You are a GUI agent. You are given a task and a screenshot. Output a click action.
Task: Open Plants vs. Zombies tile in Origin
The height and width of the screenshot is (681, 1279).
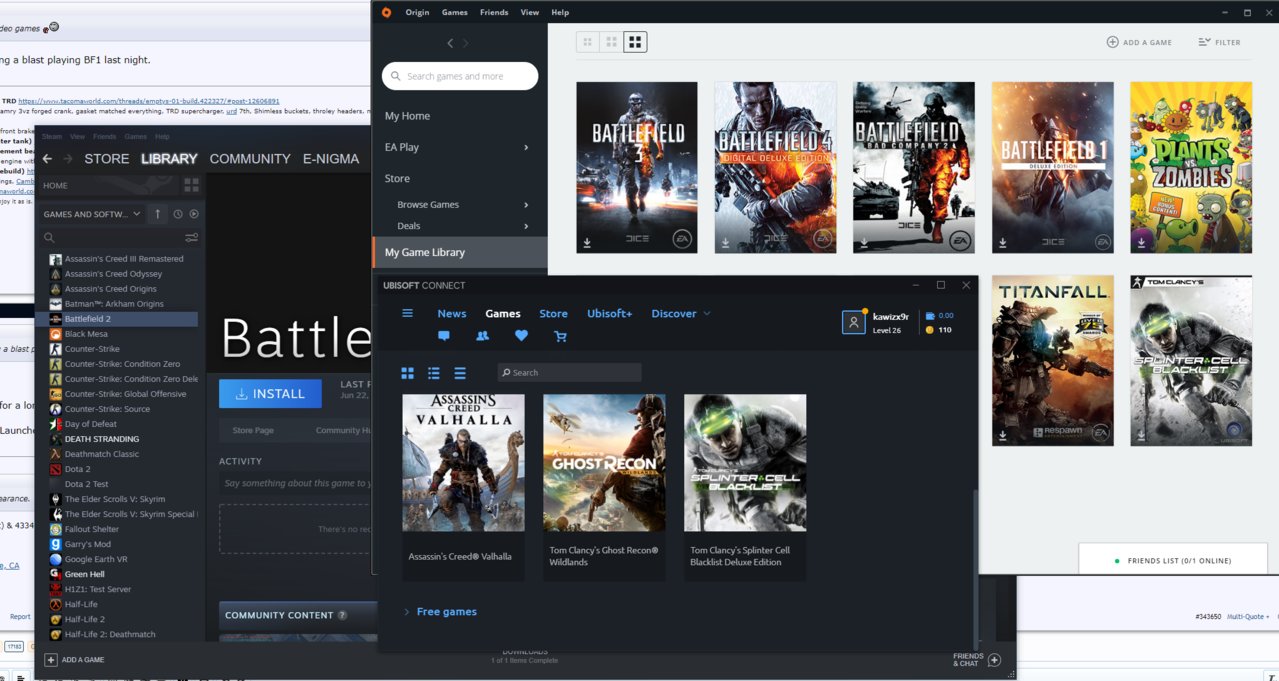coord(1191,168)
